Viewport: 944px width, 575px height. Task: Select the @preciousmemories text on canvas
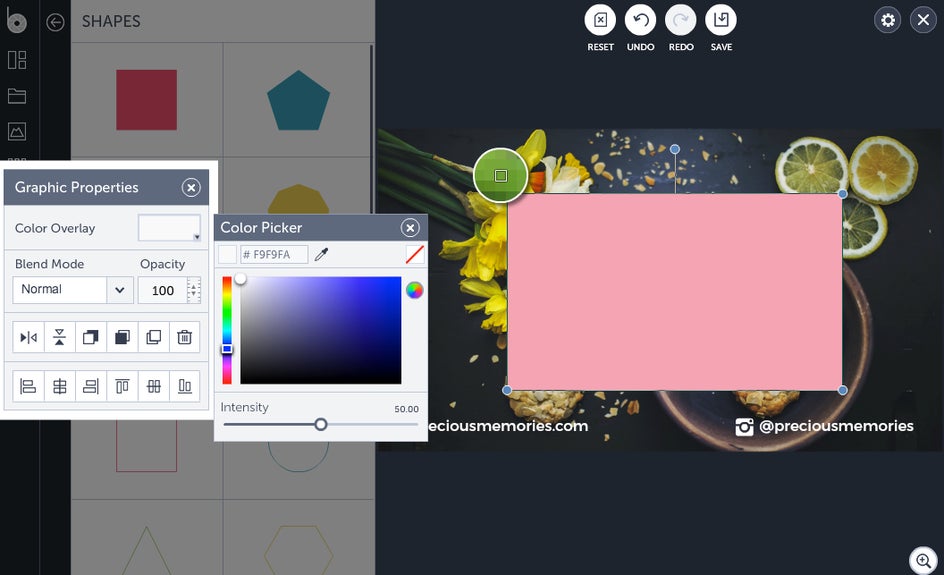pyautogui.click(x=836, y=426)
